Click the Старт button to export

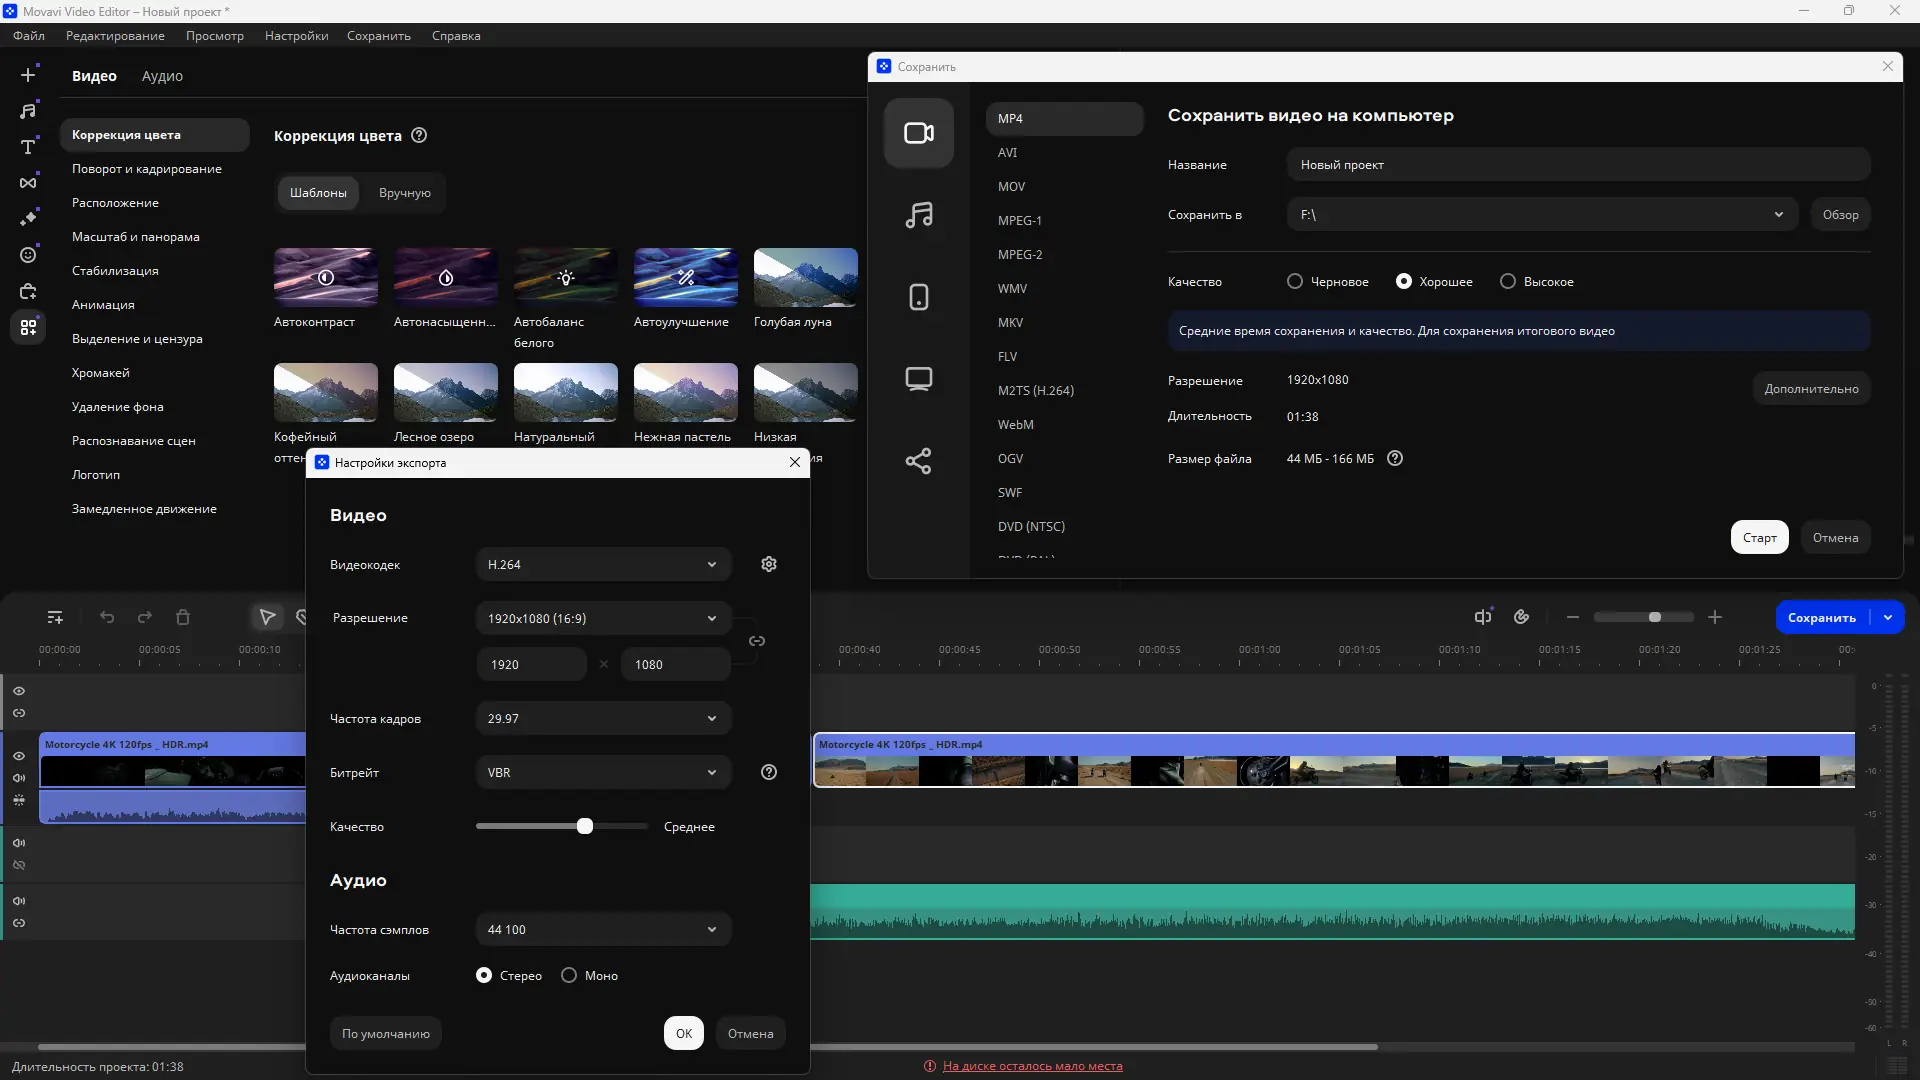(1759, 537)
